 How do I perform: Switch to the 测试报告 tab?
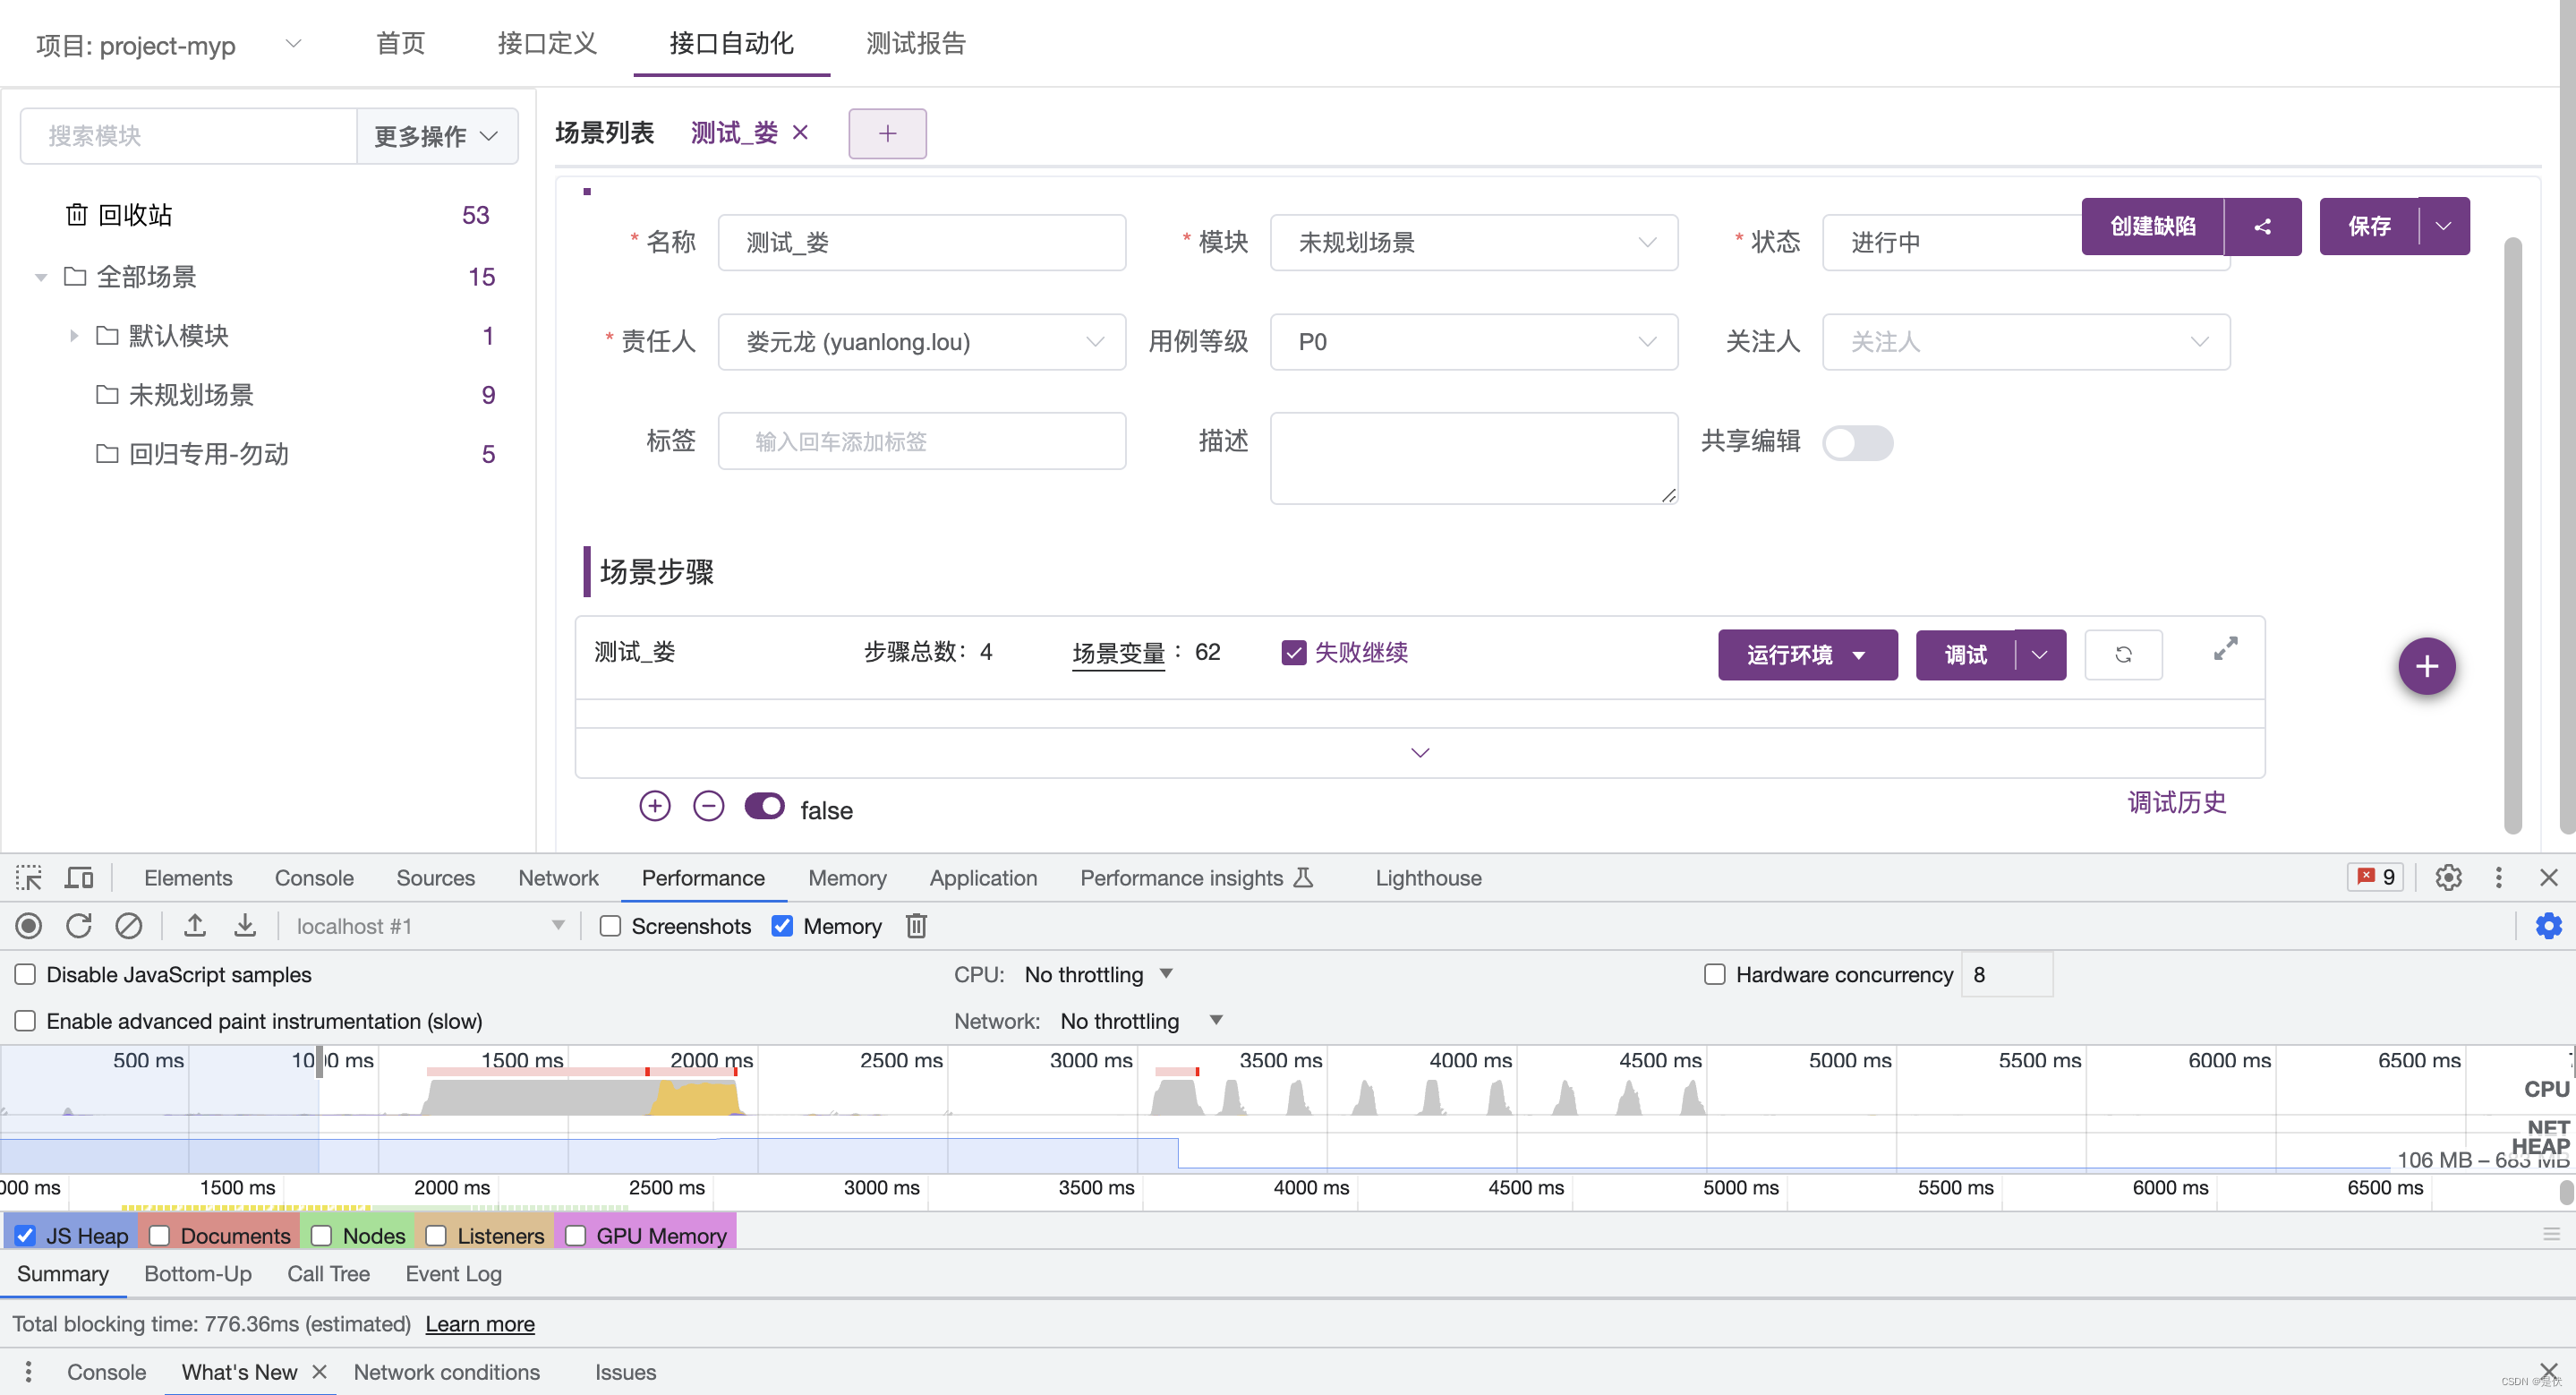[915, 43]
